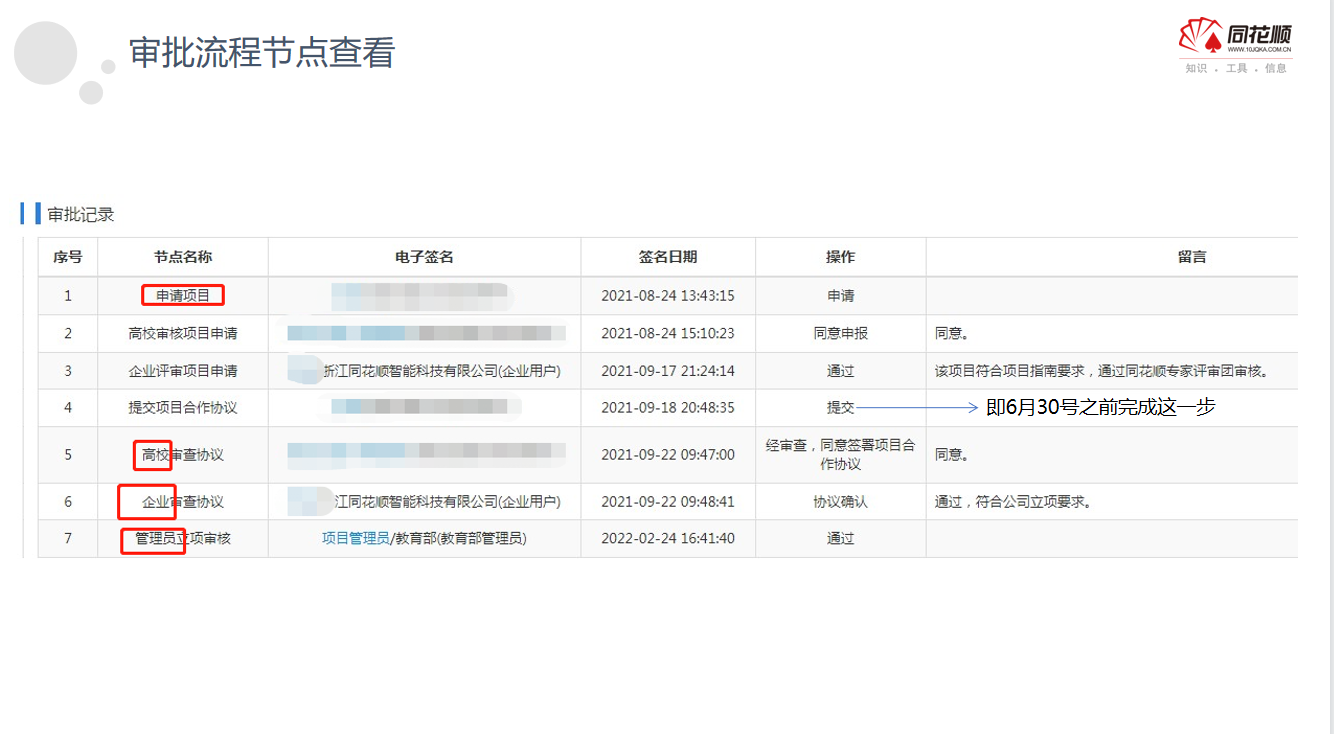Click the 提交项目合作协议 node name
This screenshot has width=1334, height=734.
tap(183, 408)
